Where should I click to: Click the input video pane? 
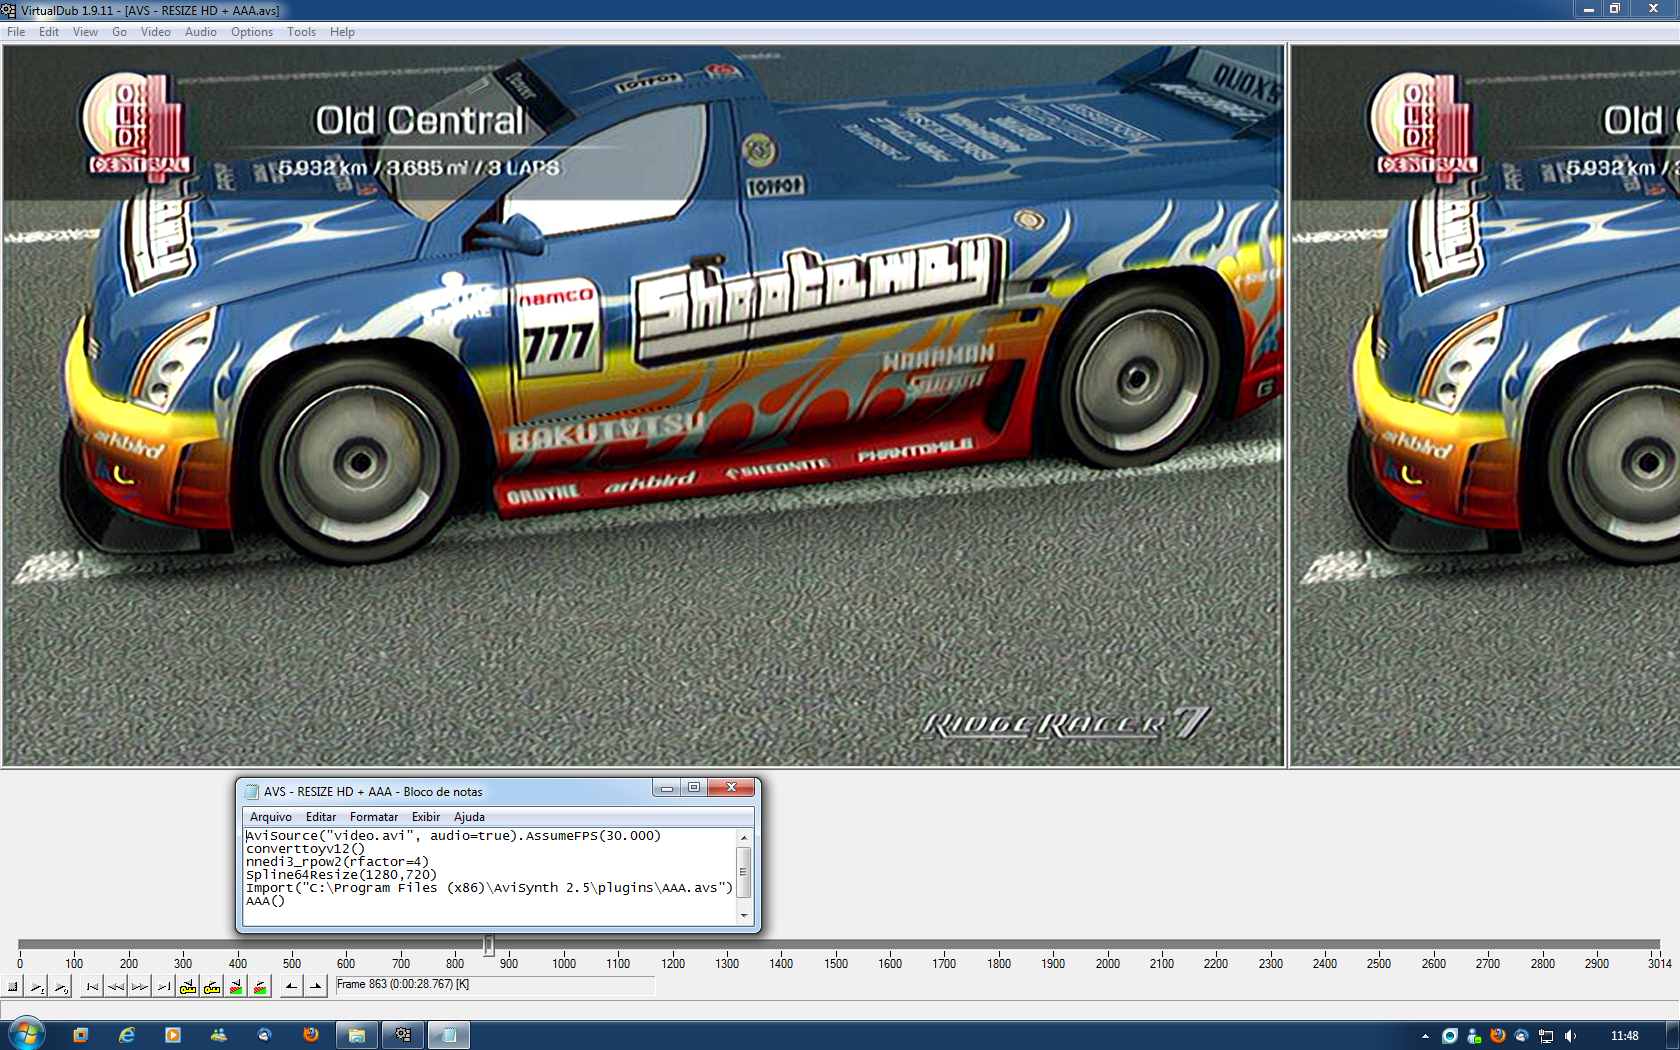[x=643, y=405]
